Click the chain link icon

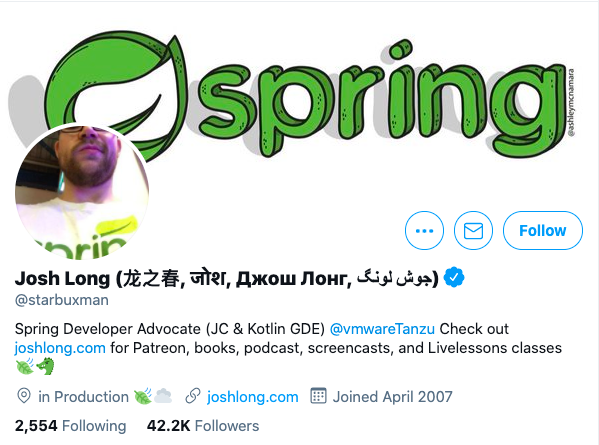[x=193, y=396]
